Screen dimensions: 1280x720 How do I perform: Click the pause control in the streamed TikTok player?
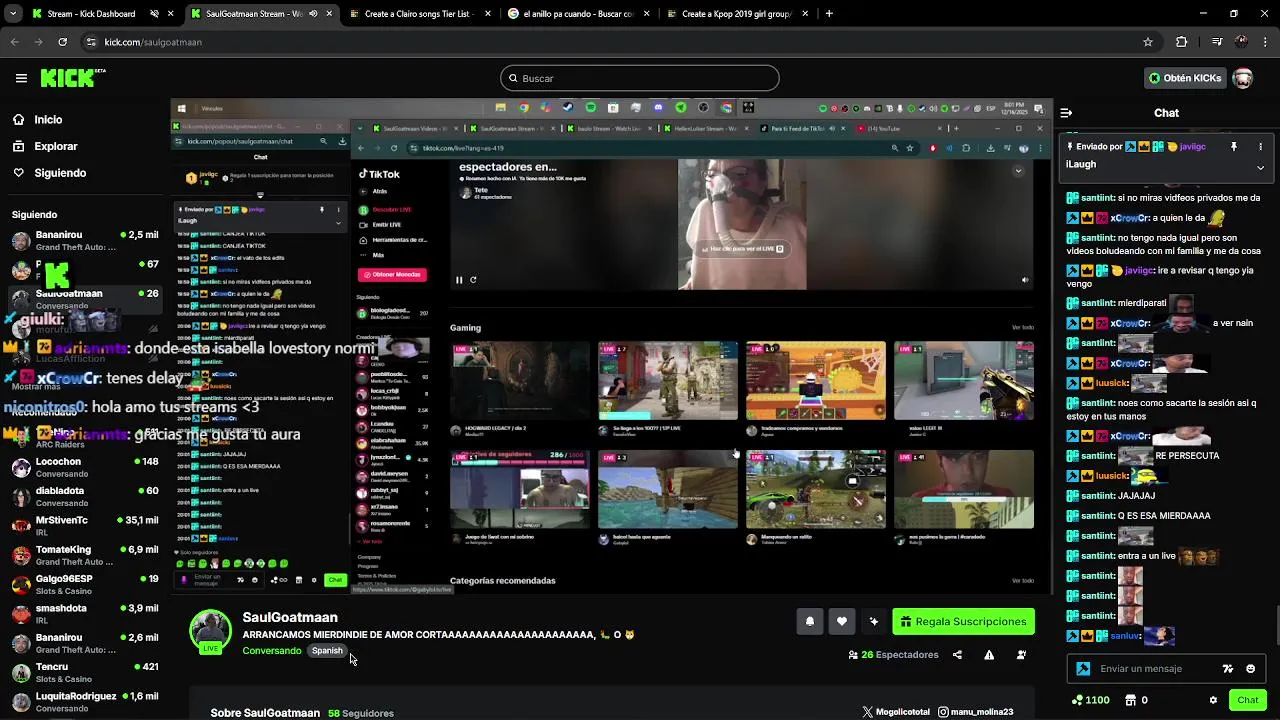tap(459, 280)
